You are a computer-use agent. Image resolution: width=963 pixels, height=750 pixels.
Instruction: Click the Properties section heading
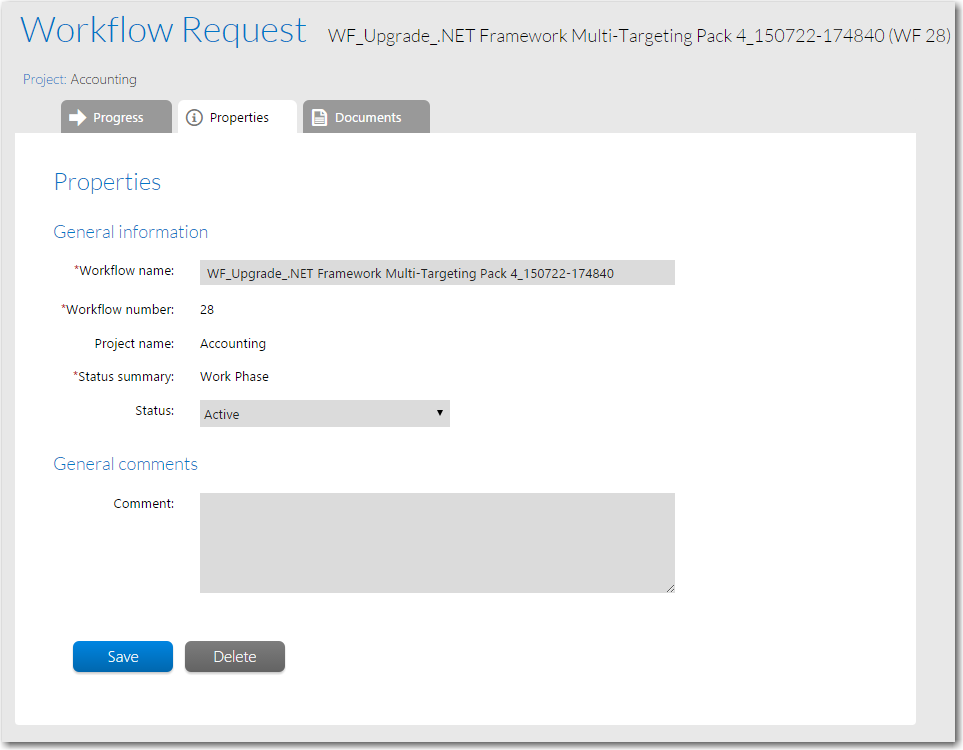pyautogui.click(x=107, y=182)
